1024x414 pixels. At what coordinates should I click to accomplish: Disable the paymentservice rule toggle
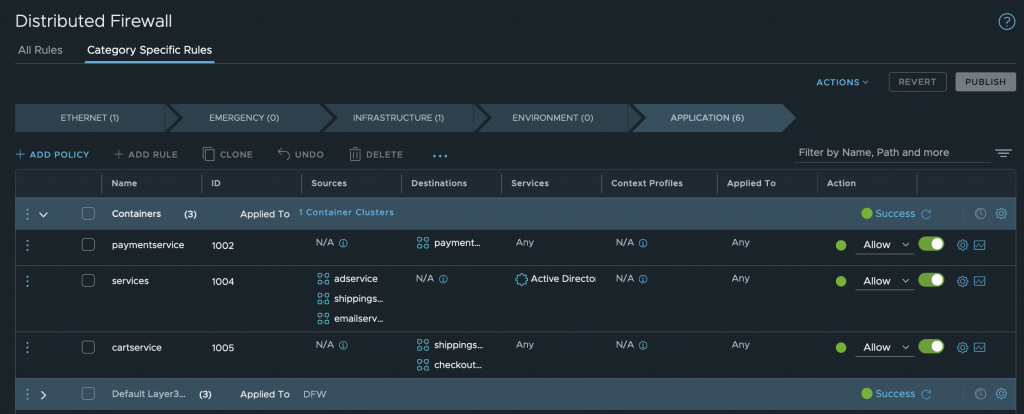[931, 245]
